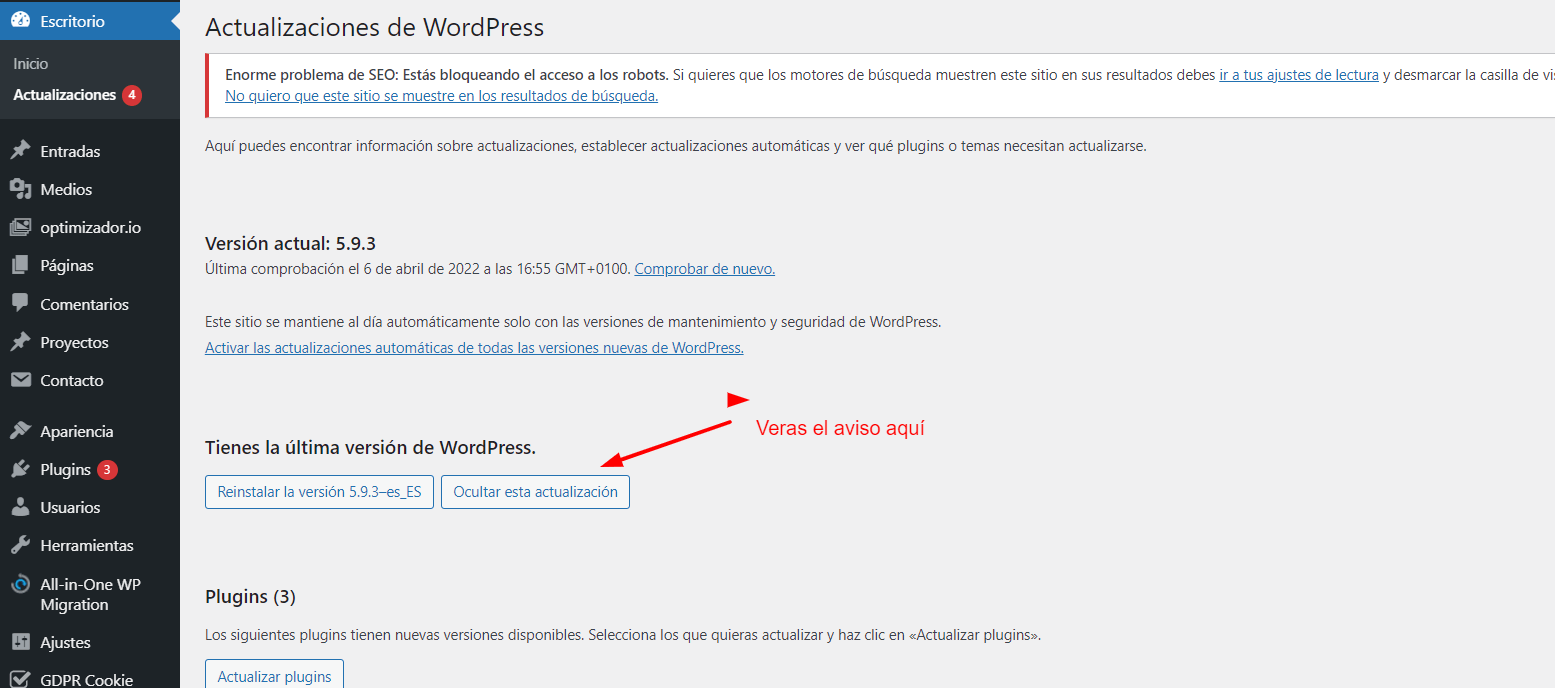Image resolution: width=1555 pixels, height=688 pixels.
Task: Click the red 3 badge on Plugins
Action: tap(108, 469)
